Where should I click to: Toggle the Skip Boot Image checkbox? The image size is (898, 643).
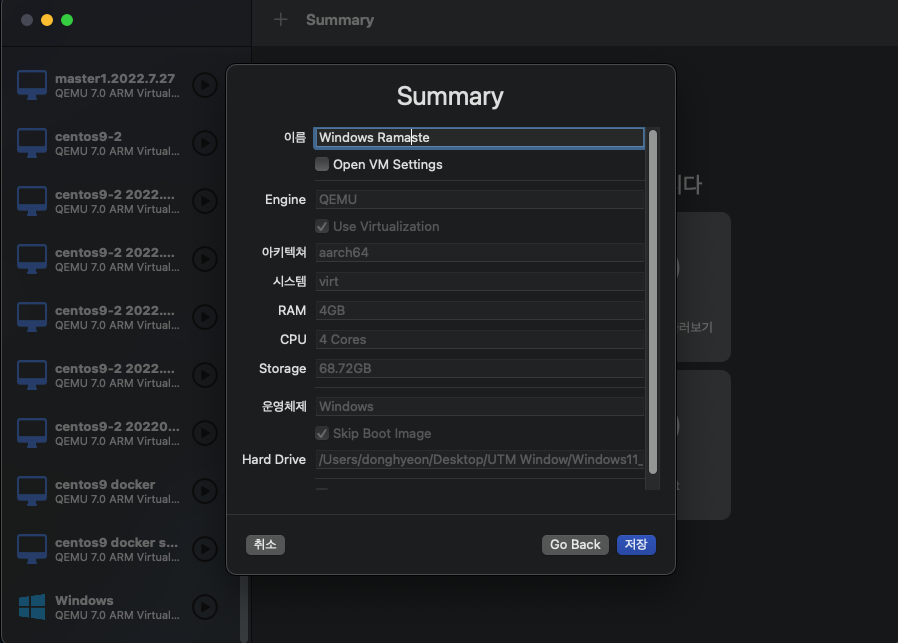coord(322,433)
